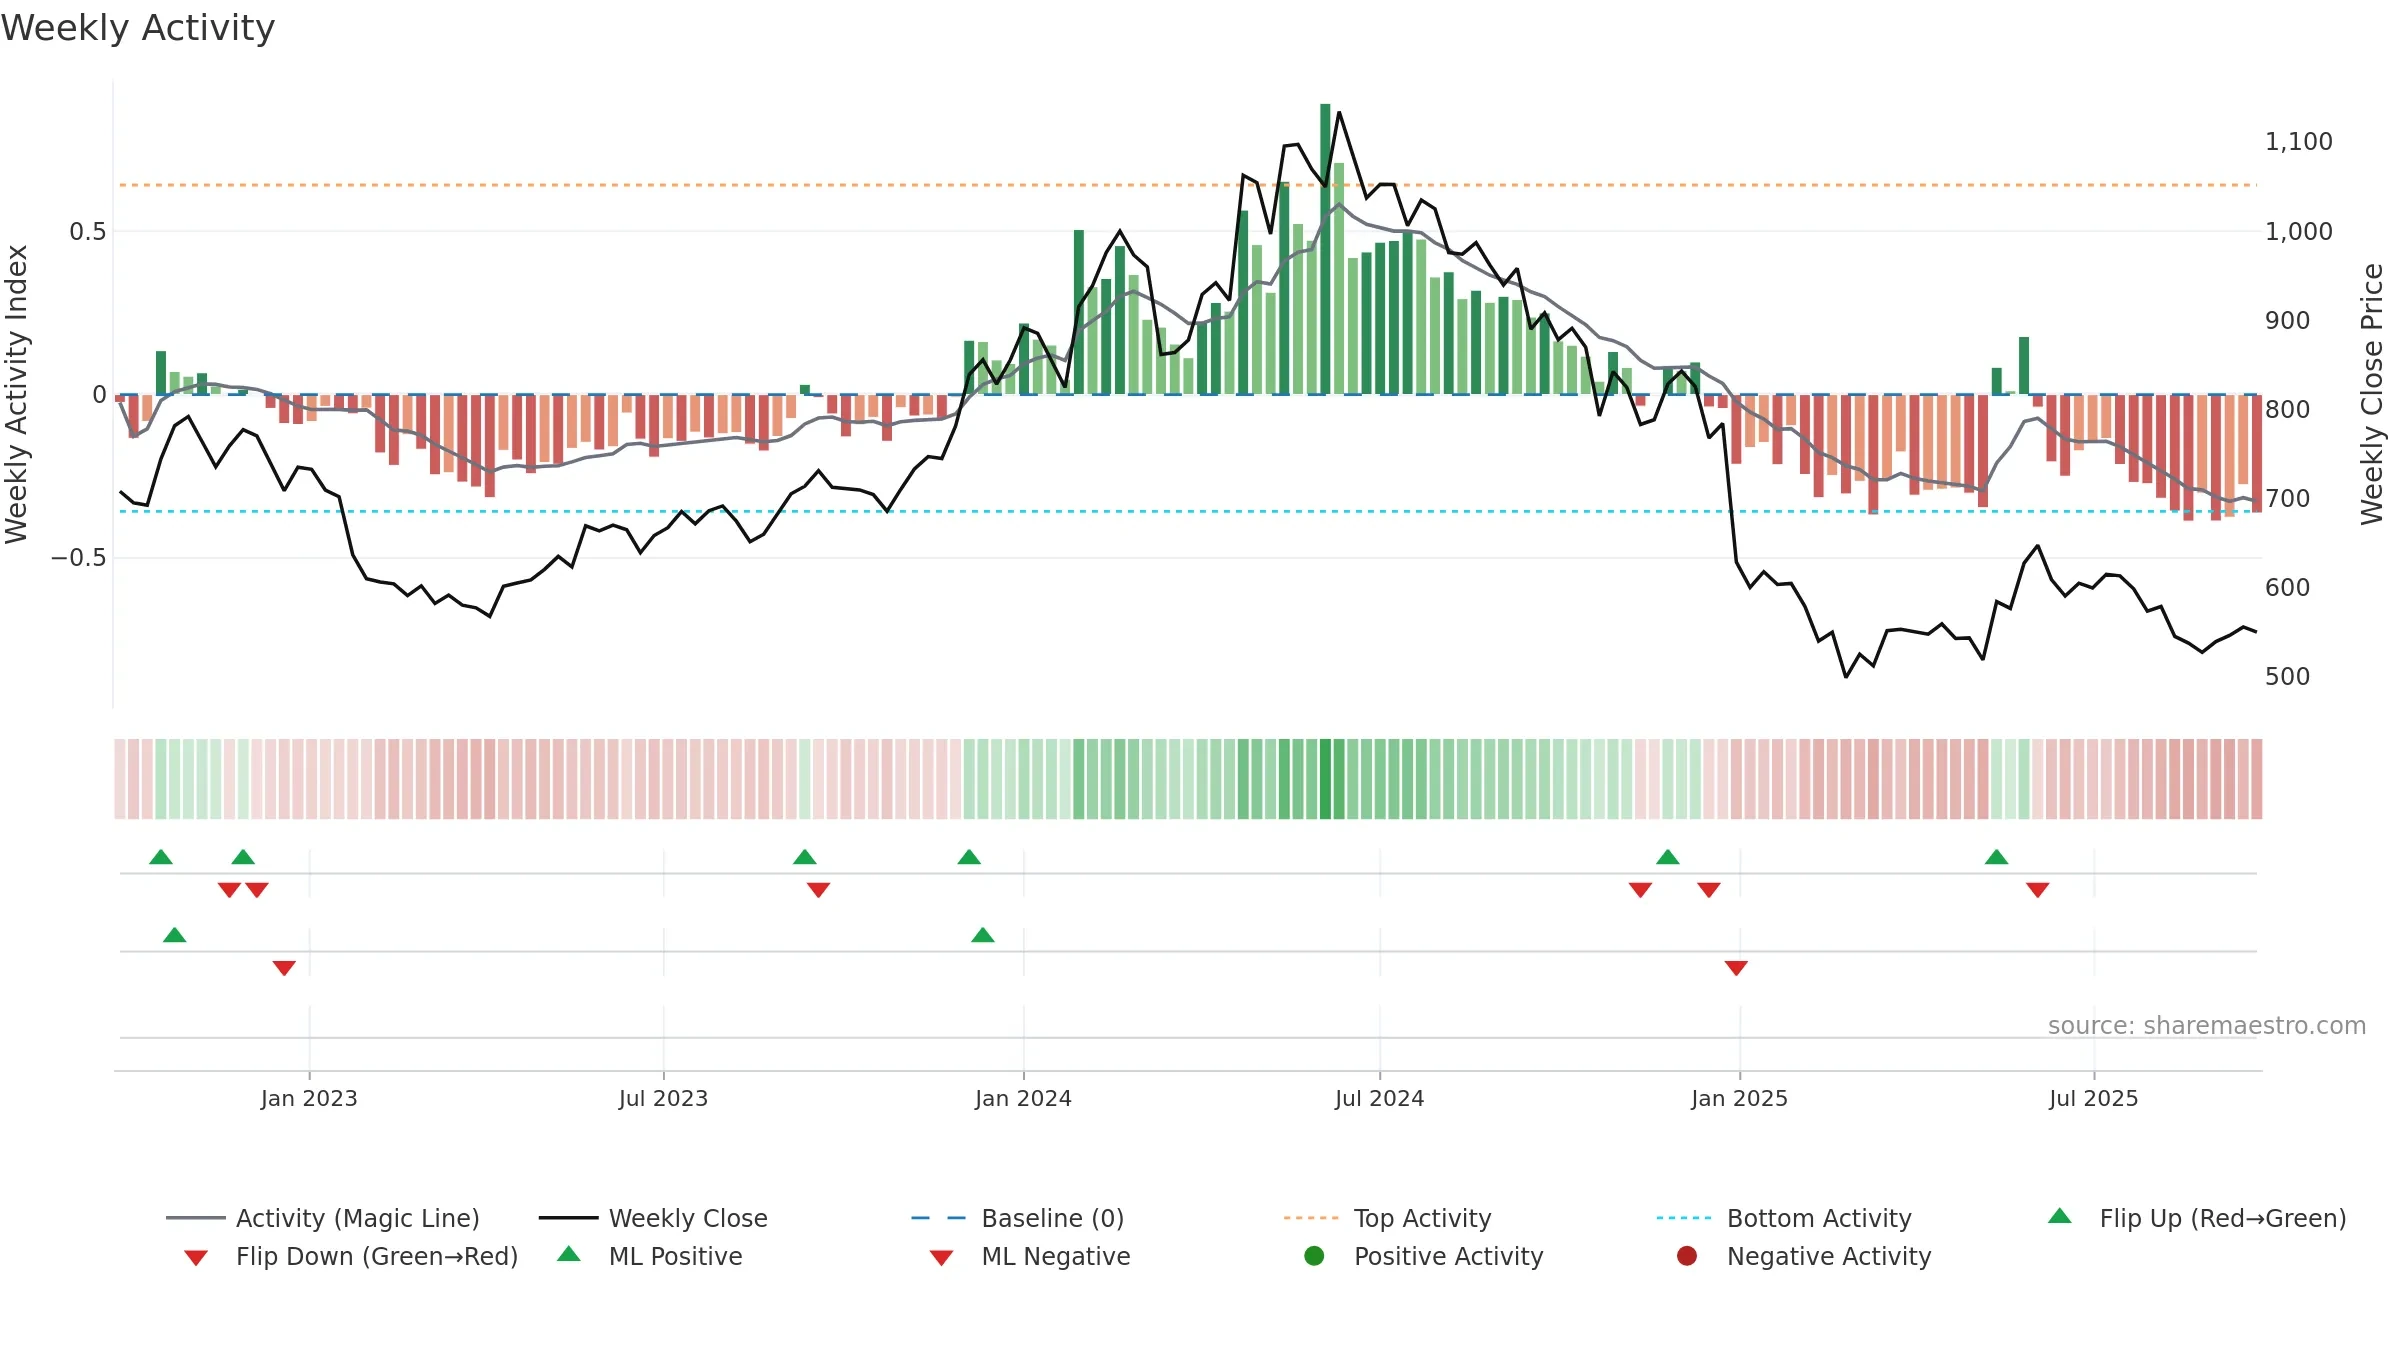The height and width of the screenshot is (1350, 2400).
Task: Toggle the Weekly Close legend entry
Action: pos(653,1218)
